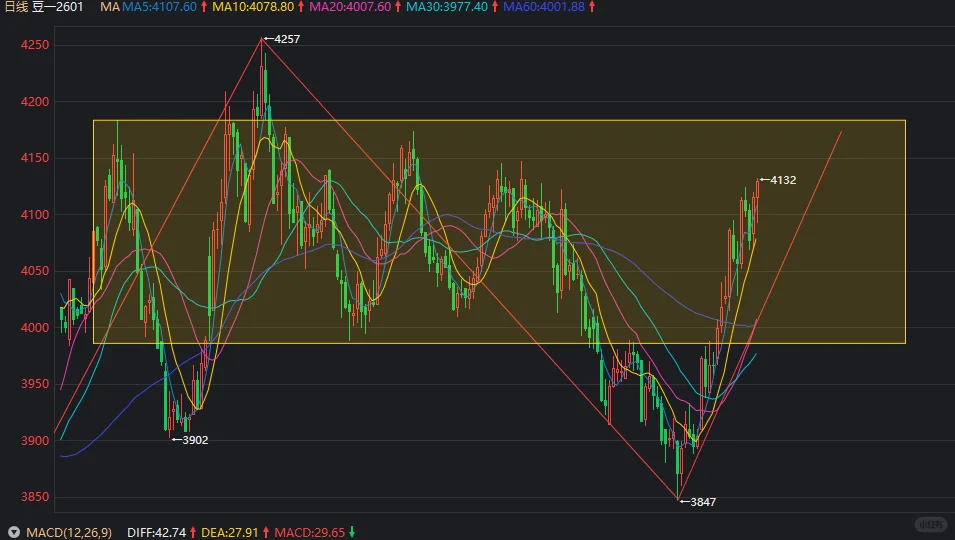Viewport: 955px width, 540px height.
Task: Click the DIFF:42.74 value
Action: tap(157, 533)
